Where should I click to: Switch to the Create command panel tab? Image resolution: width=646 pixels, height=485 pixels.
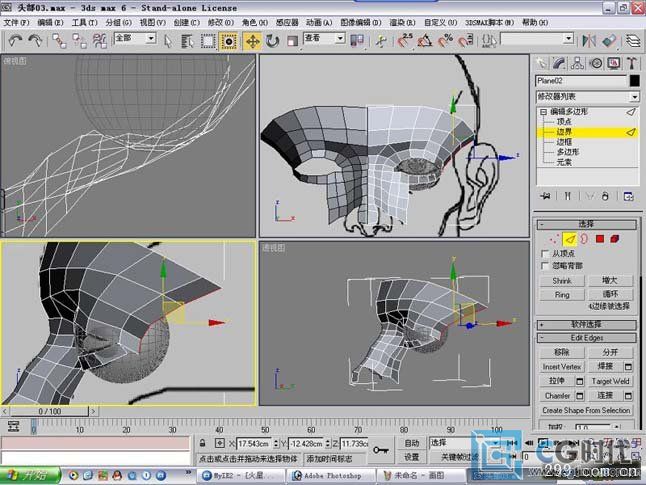(541, 63)
